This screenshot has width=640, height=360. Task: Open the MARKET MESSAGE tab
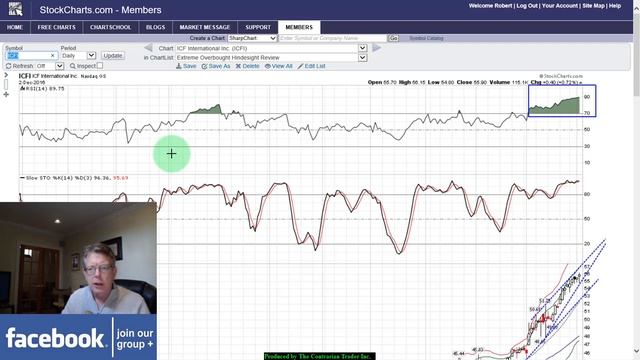point(205,27)
